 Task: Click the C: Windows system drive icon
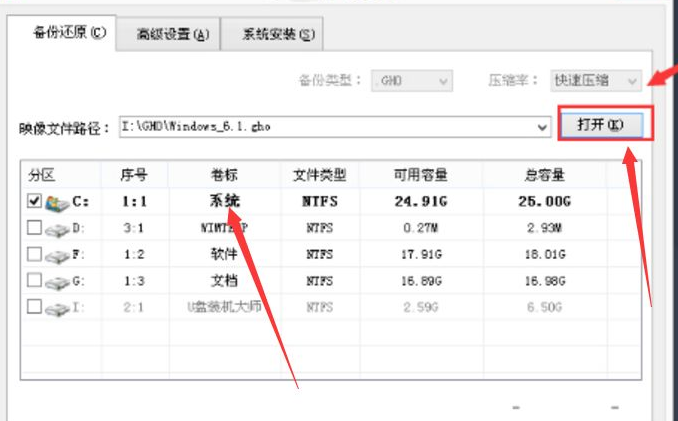click(57, 202)
